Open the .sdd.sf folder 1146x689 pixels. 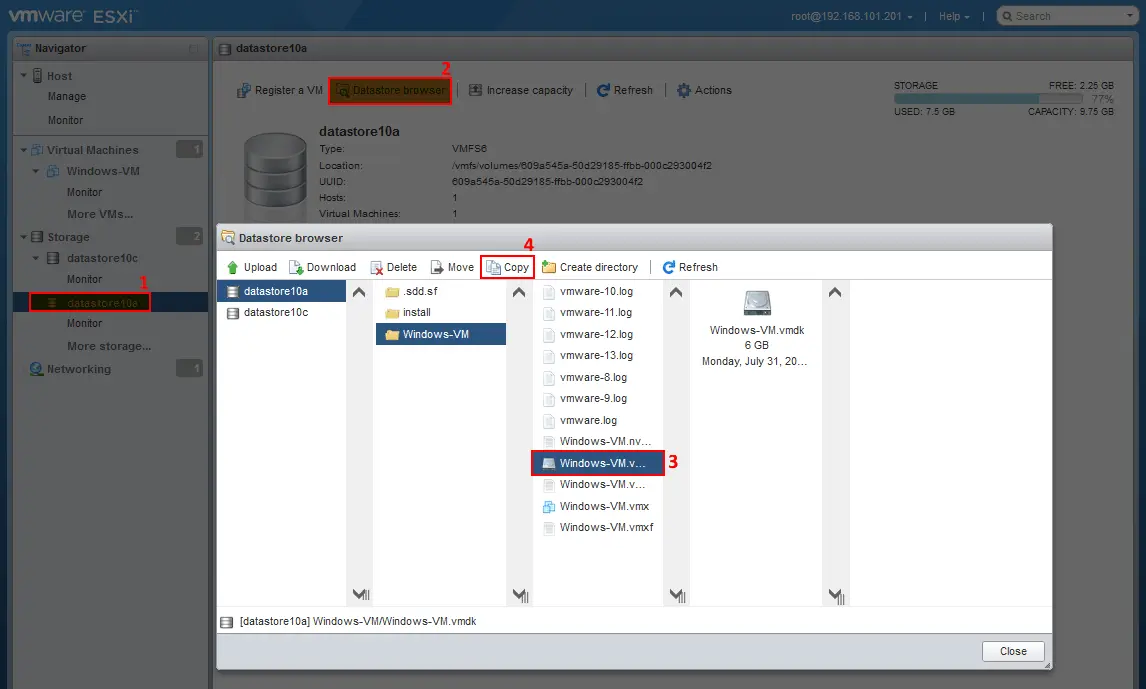coord(441,291)
